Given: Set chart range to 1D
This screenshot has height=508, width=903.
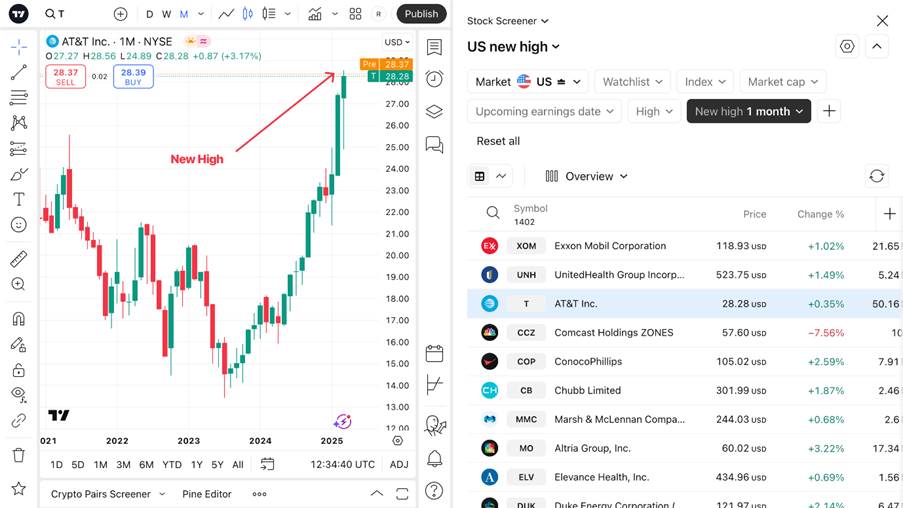Looking at the screenshot, I should point(56,465).
